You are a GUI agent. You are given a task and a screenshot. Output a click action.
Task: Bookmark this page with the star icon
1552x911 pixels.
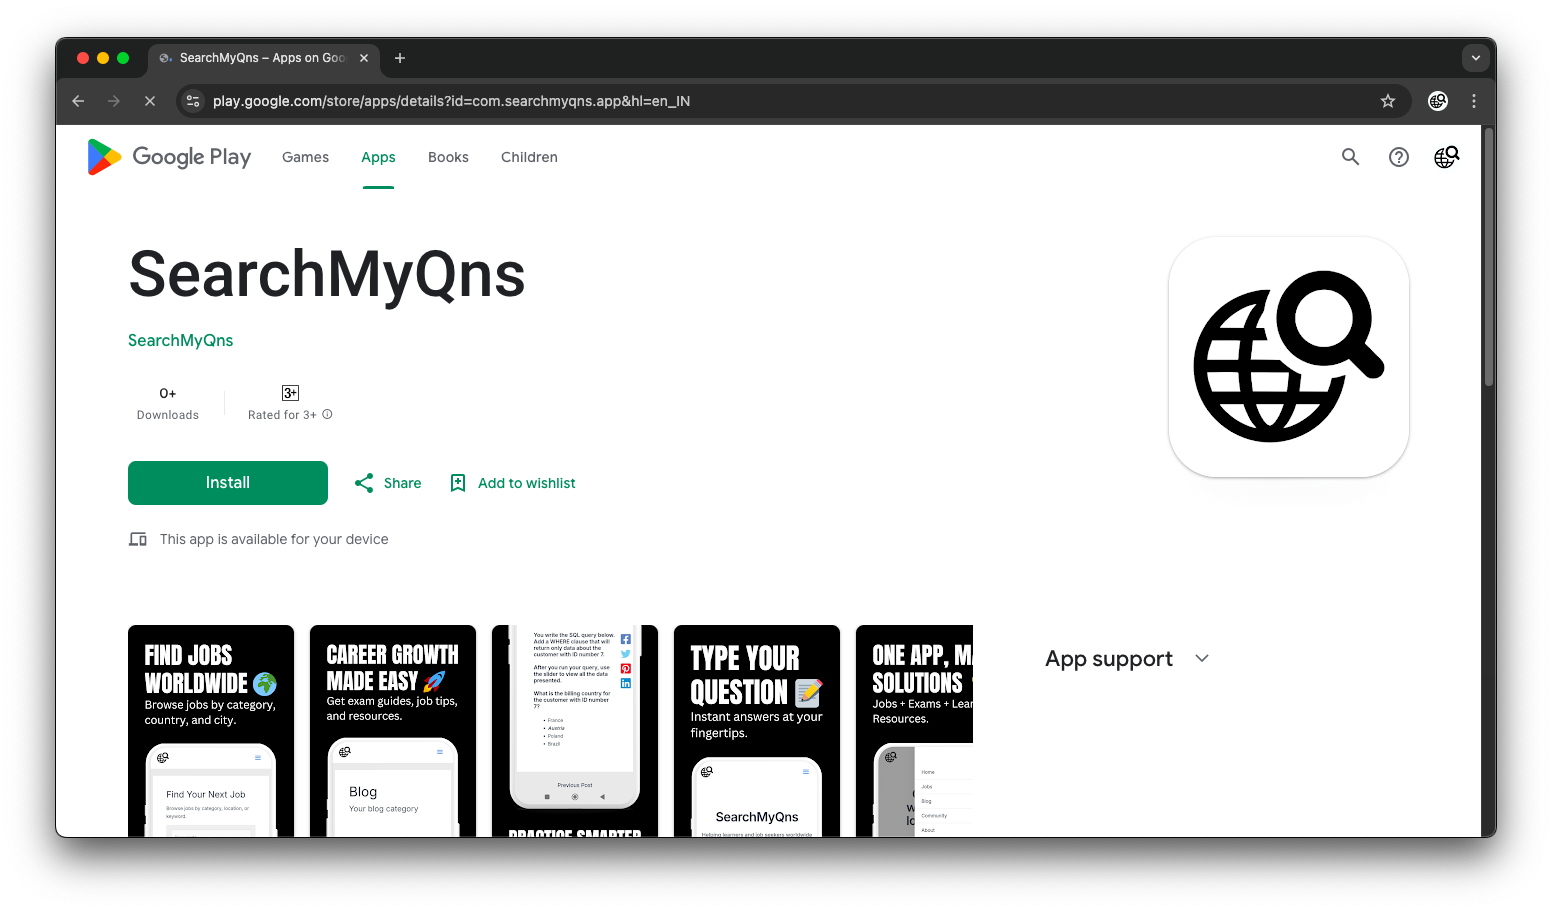click(x=1388, y=101)
